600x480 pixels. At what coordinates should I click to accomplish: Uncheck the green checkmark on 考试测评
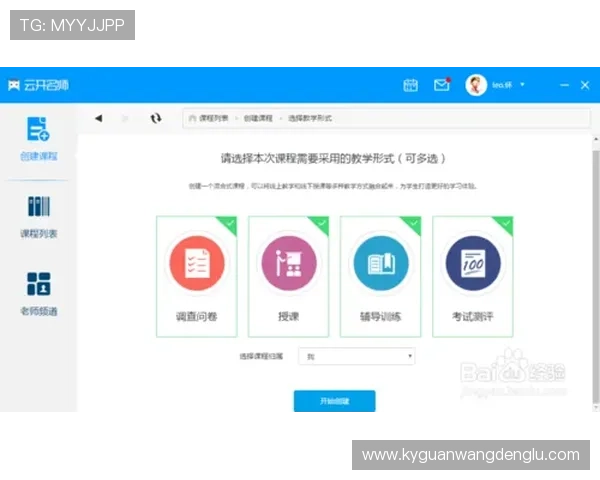click(x=505, y=224)
